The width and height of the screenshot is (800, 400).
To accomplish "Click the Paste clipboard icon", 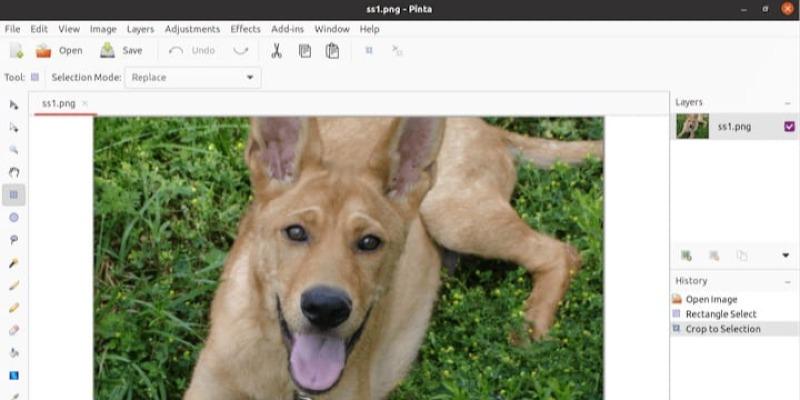I will [332, 51].
